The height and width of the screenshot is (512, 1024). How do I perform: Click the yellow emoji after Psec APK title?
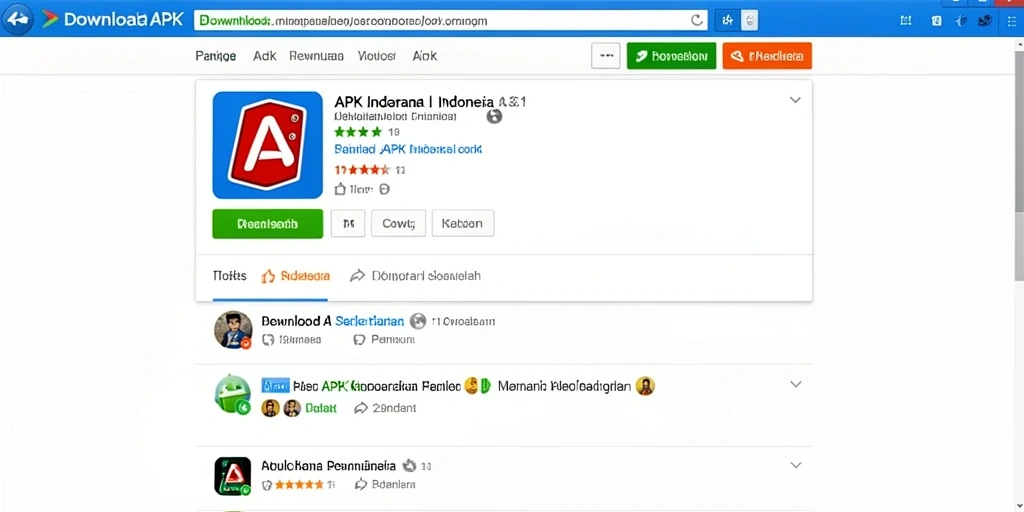coord(472,386)
